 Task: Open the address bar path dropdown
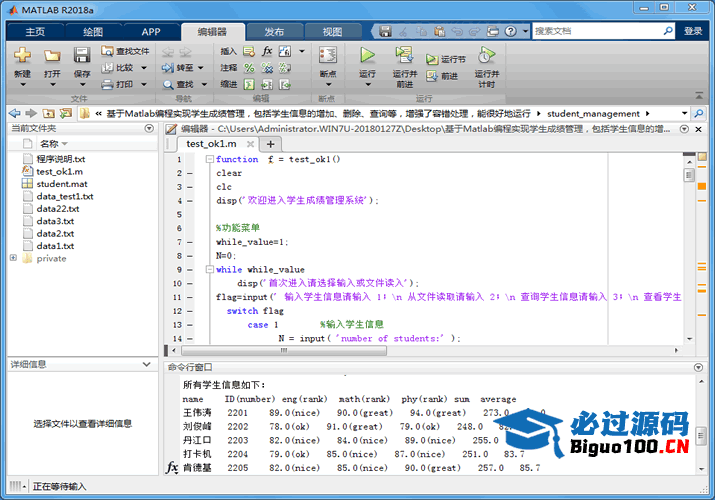coord(684,113)
